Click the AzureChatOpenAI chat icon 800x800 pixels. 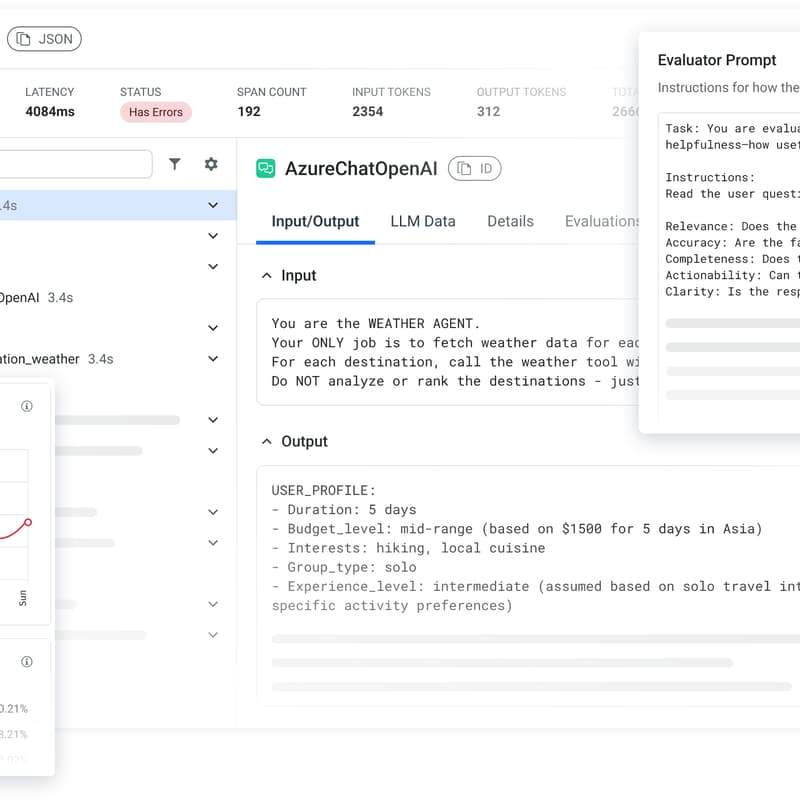click(265, 168)
